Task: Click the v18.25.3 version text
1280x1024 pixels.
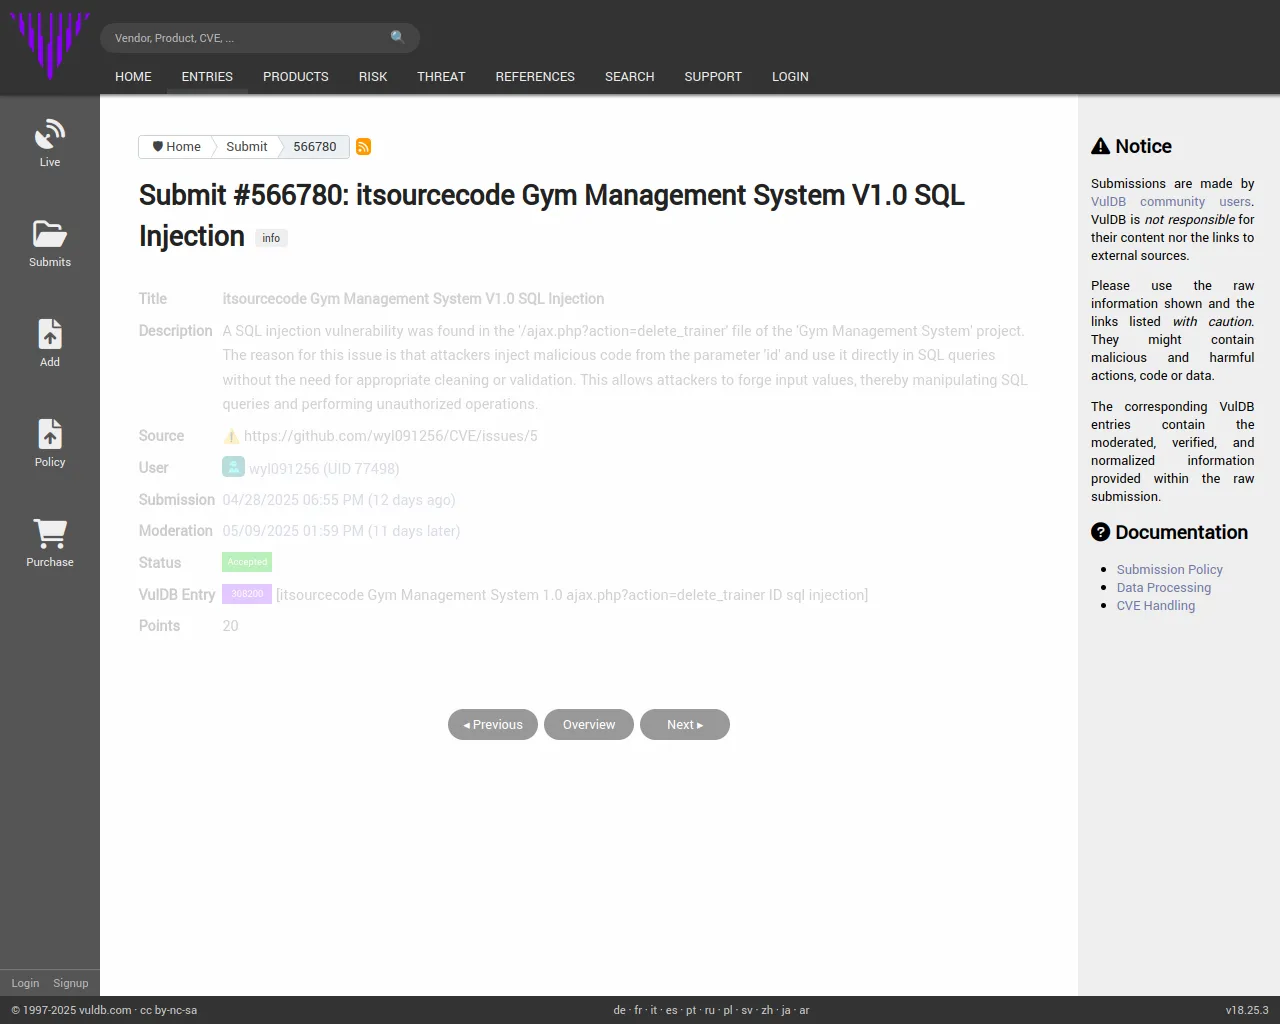Action: point(1247,1010)
